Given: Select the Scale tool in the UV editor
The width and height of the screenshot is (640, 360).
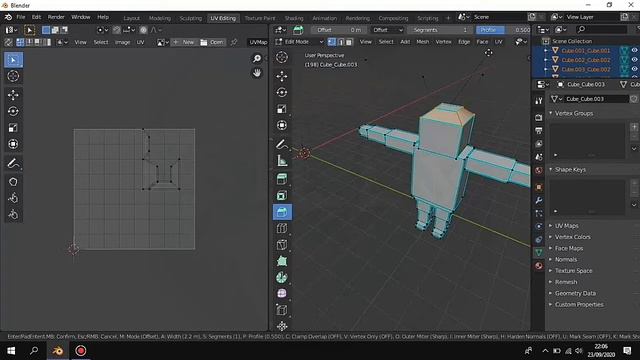Looking at the screenshot, I should coord(13,128).
